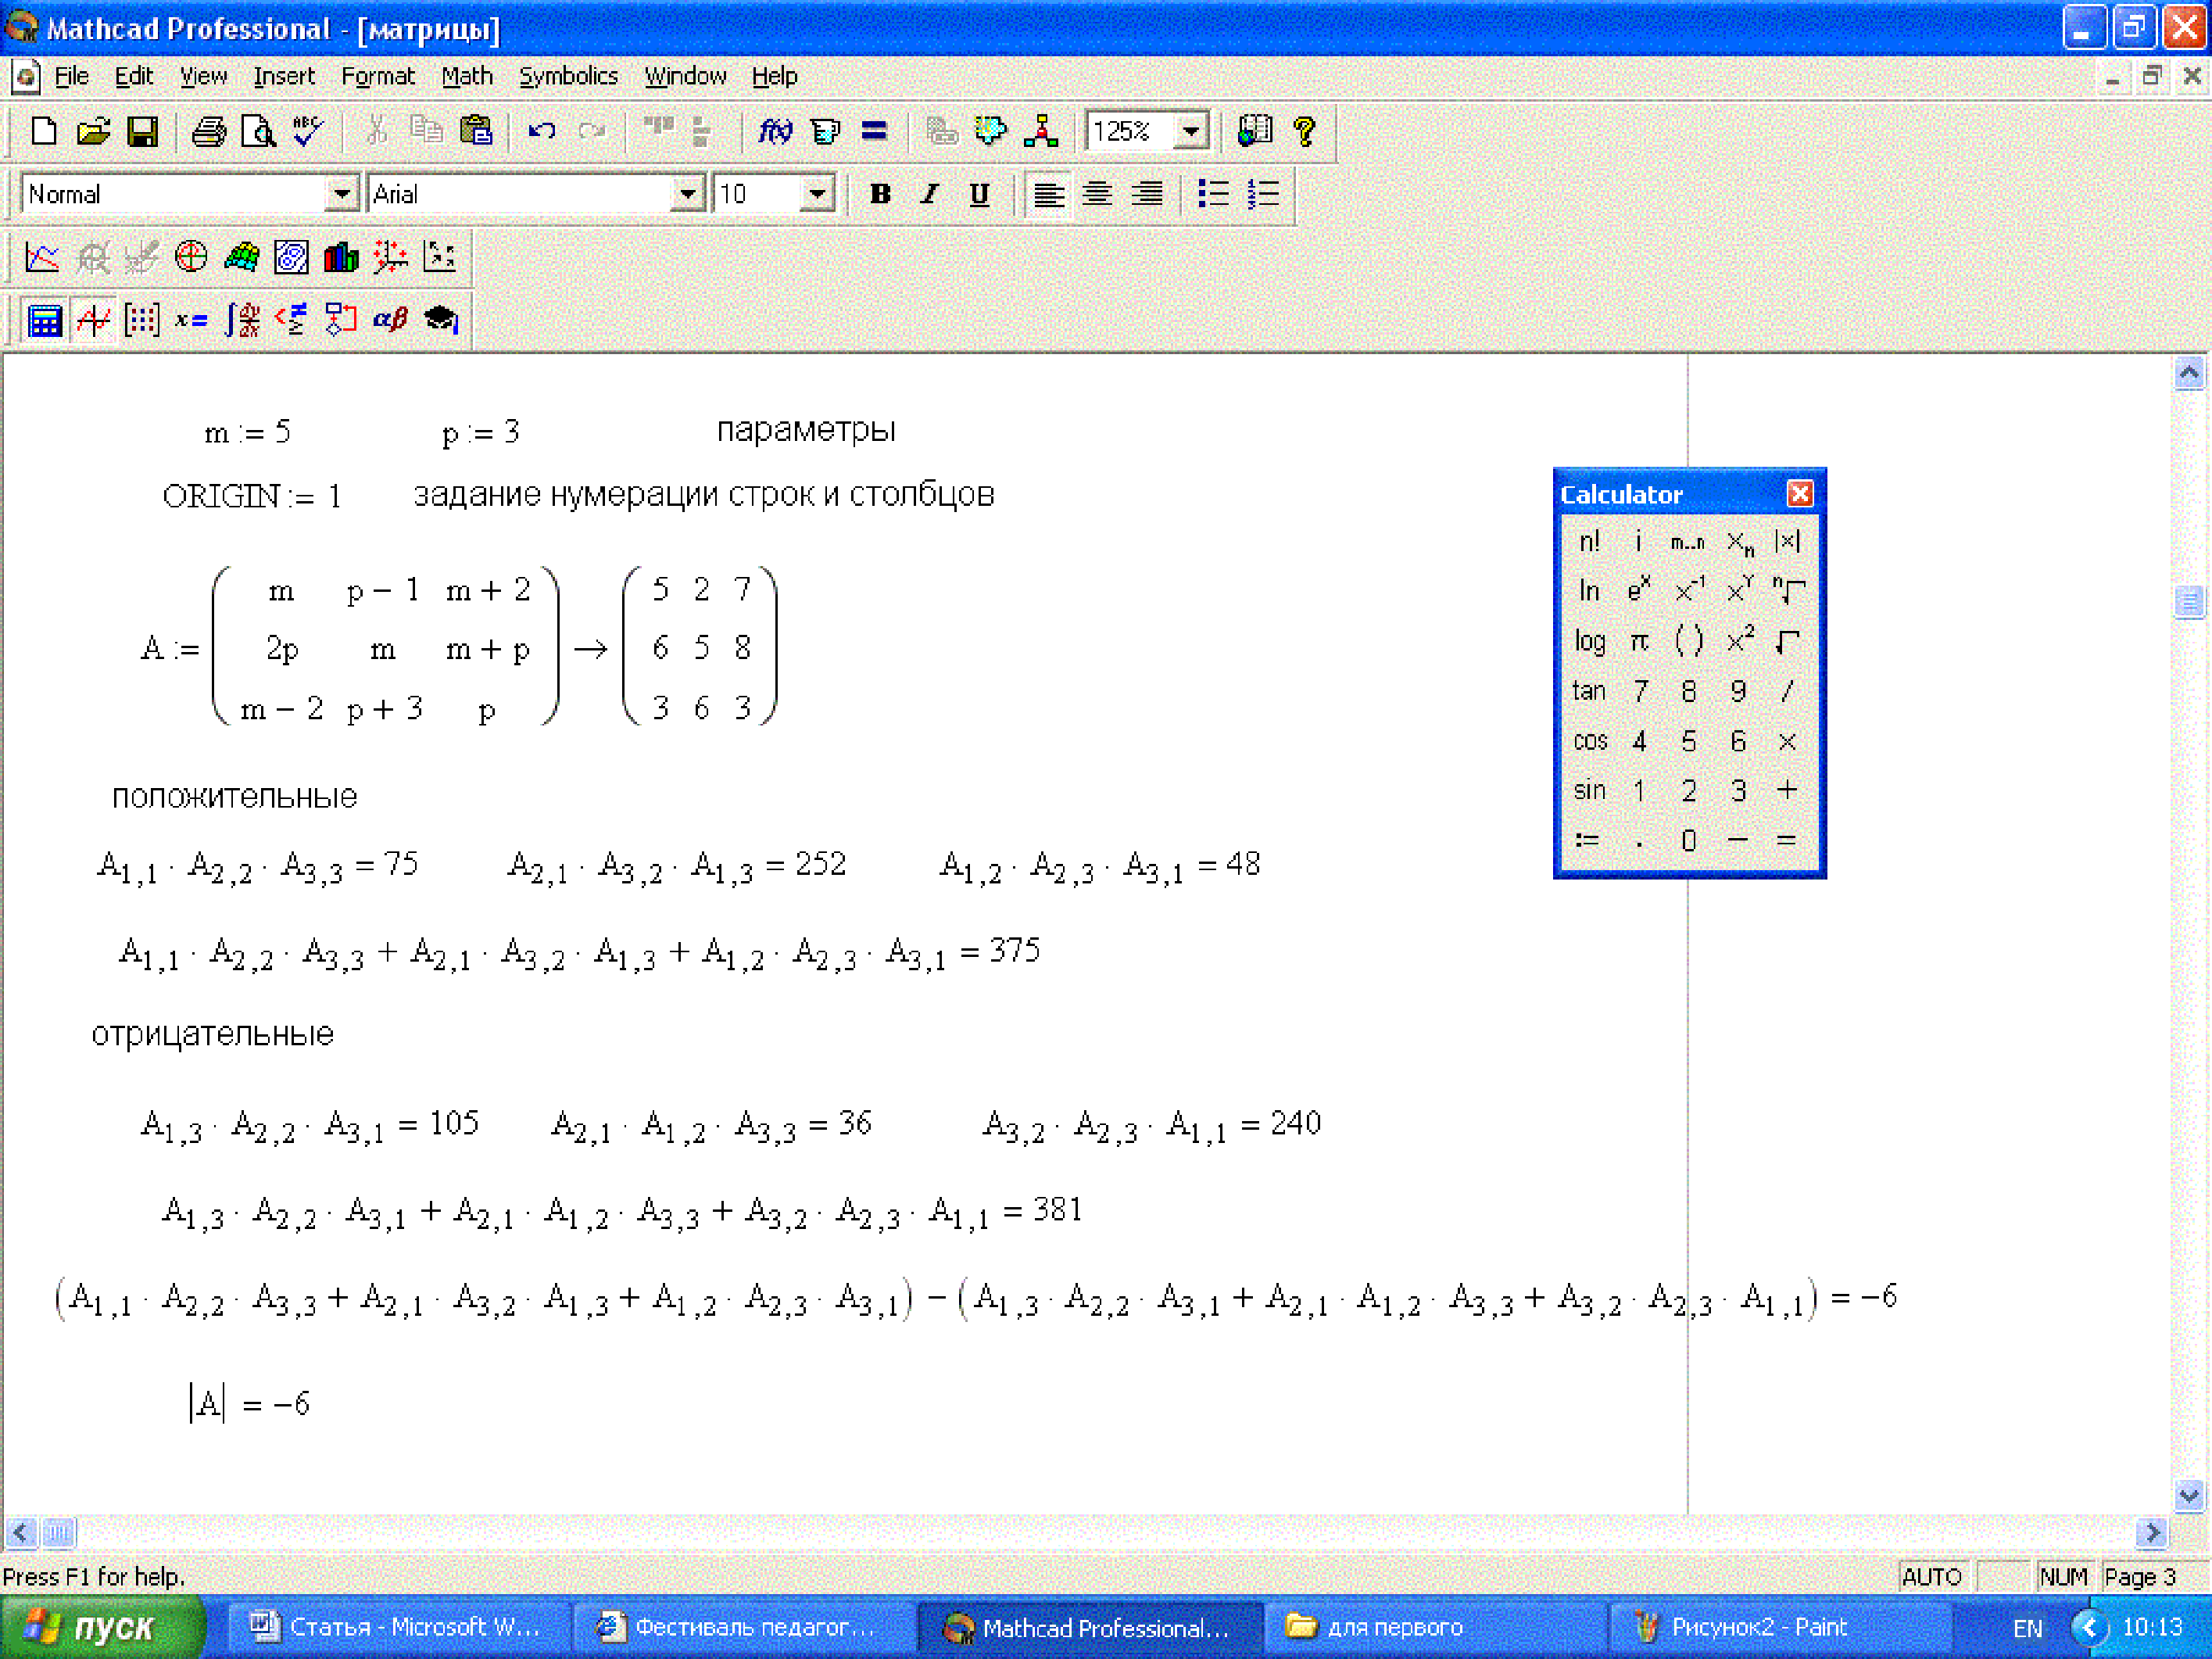This screenshot has width=2212, height=1659.
Task: Click the Save diskette icon
Action: point(143,131)
